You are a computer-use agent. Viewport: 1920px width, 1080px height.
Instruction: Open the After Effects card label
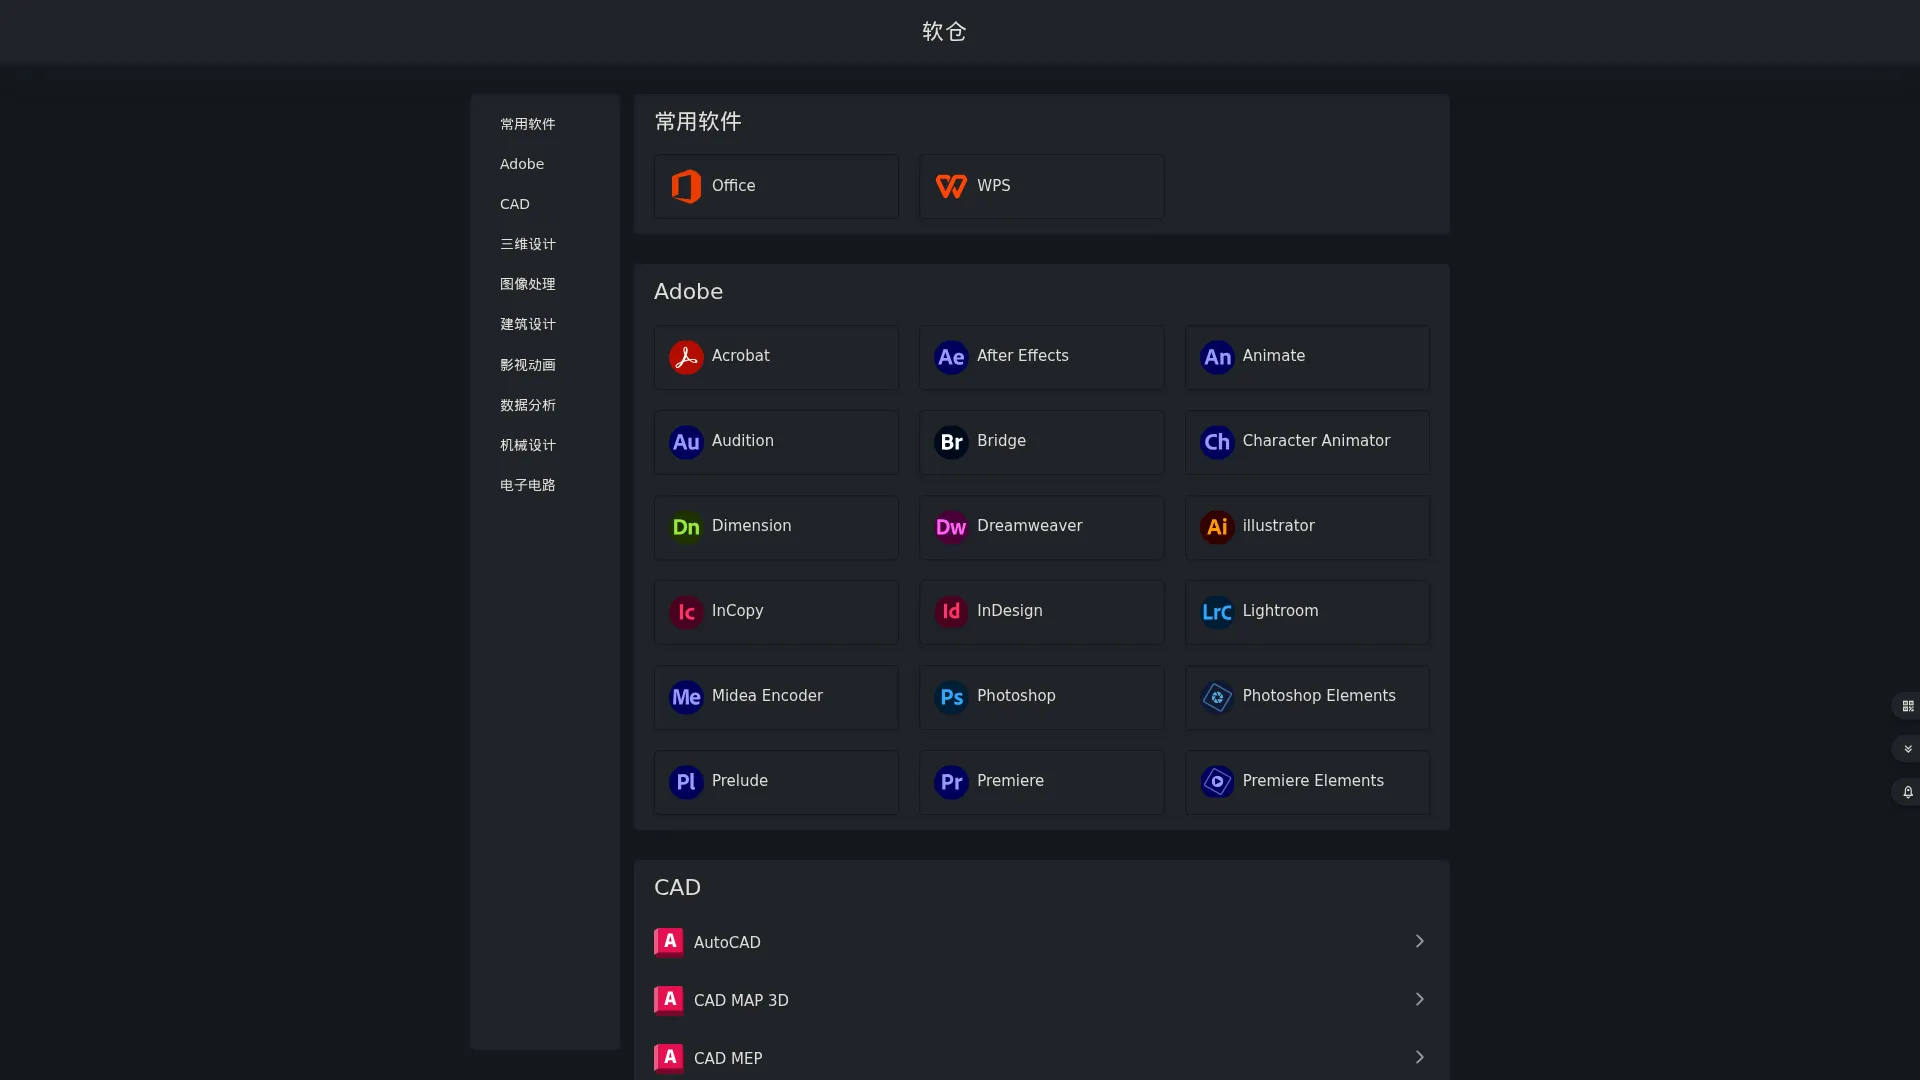[1022, 356]
